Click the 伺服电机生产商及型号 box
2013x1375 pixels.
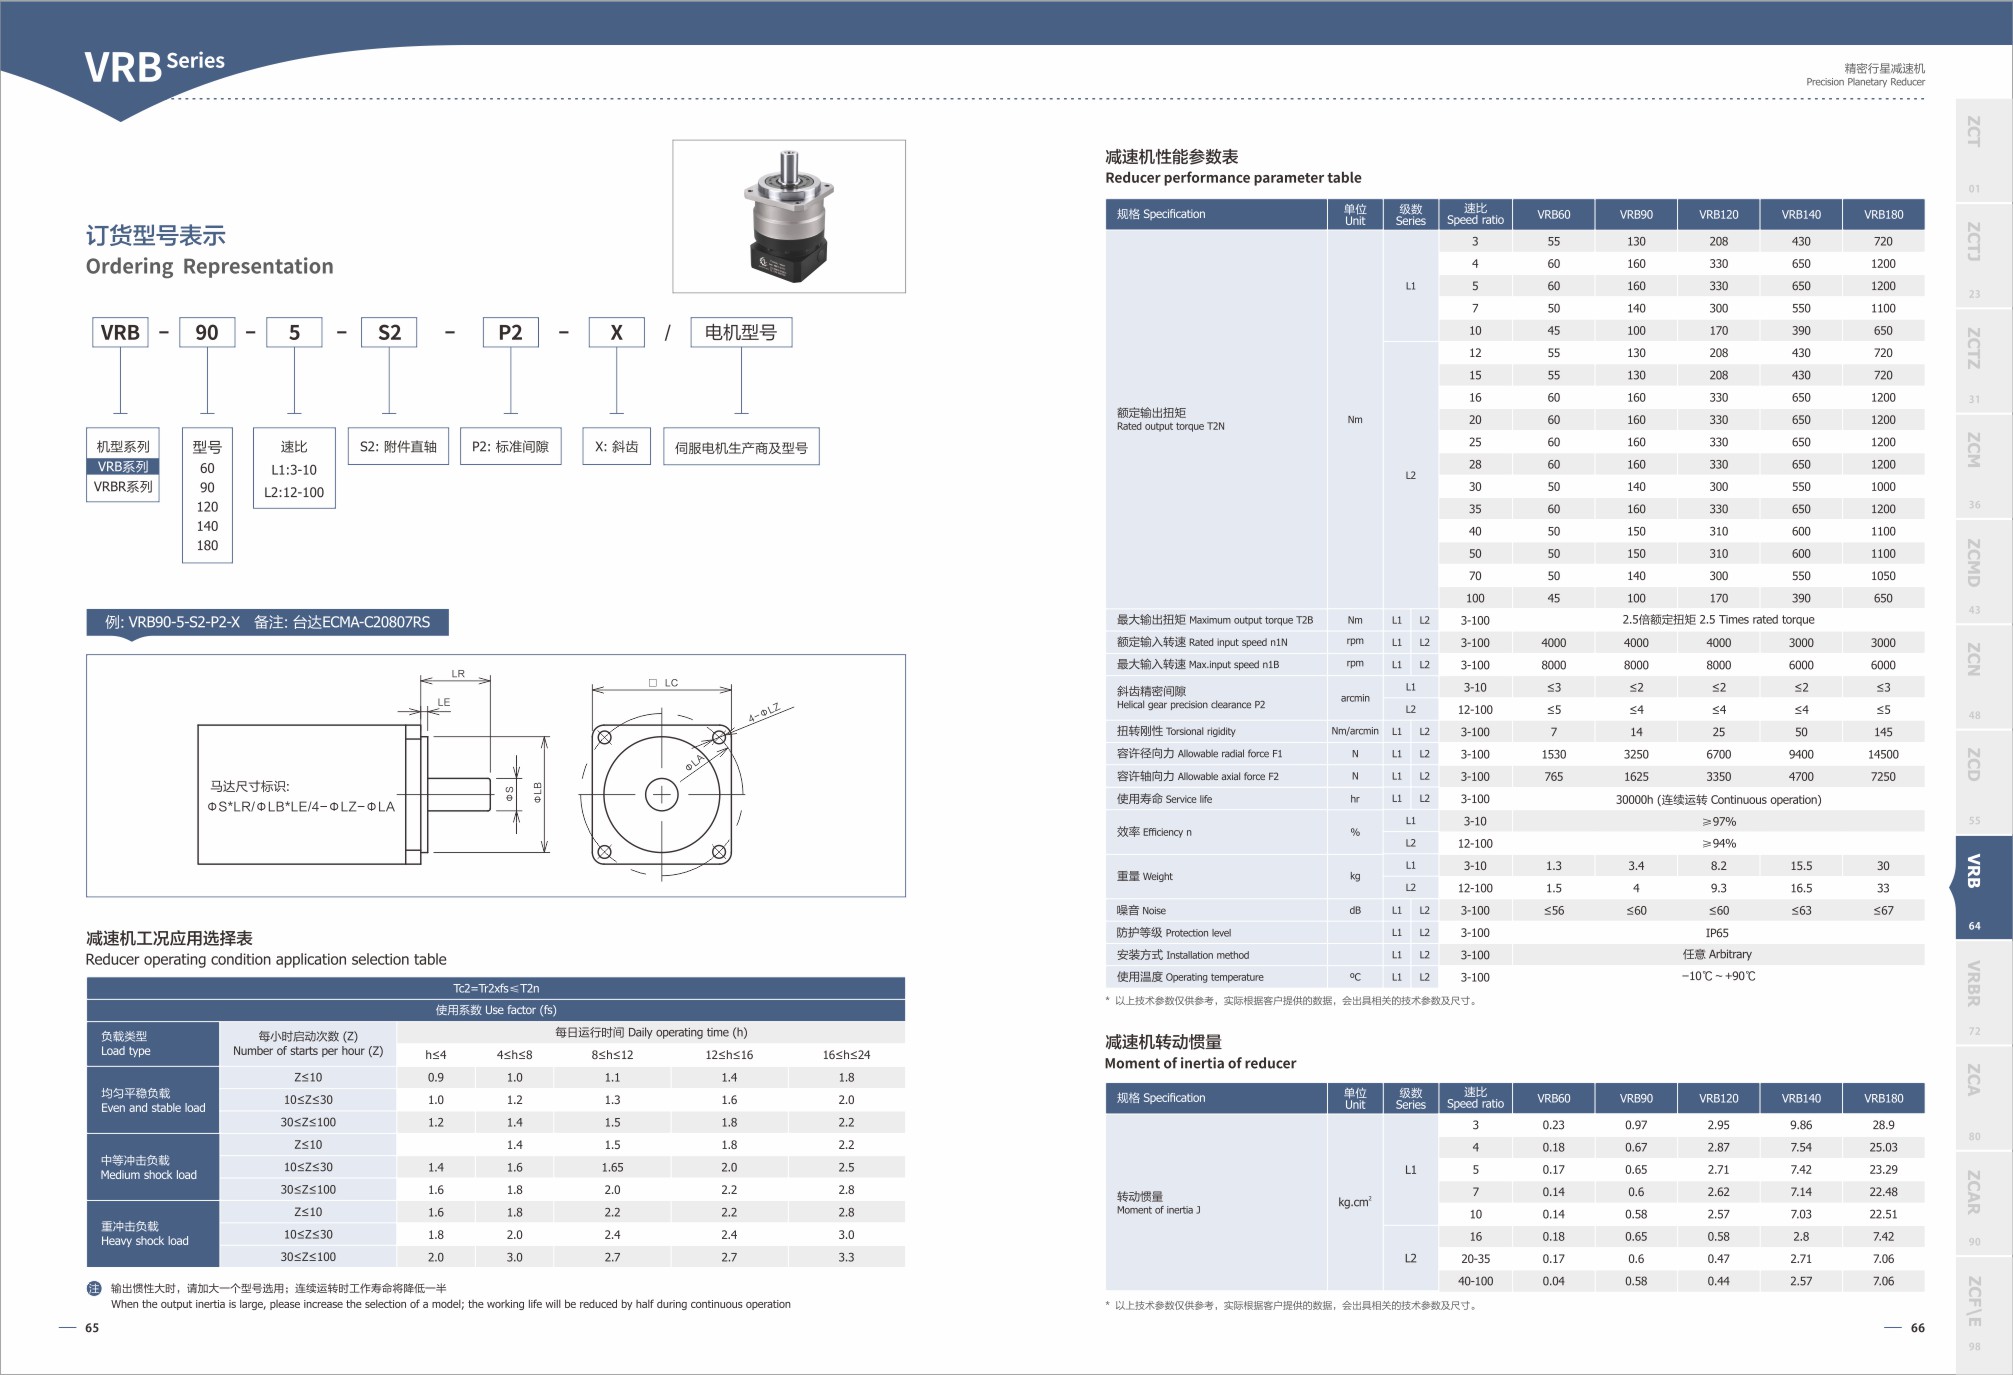741,447
